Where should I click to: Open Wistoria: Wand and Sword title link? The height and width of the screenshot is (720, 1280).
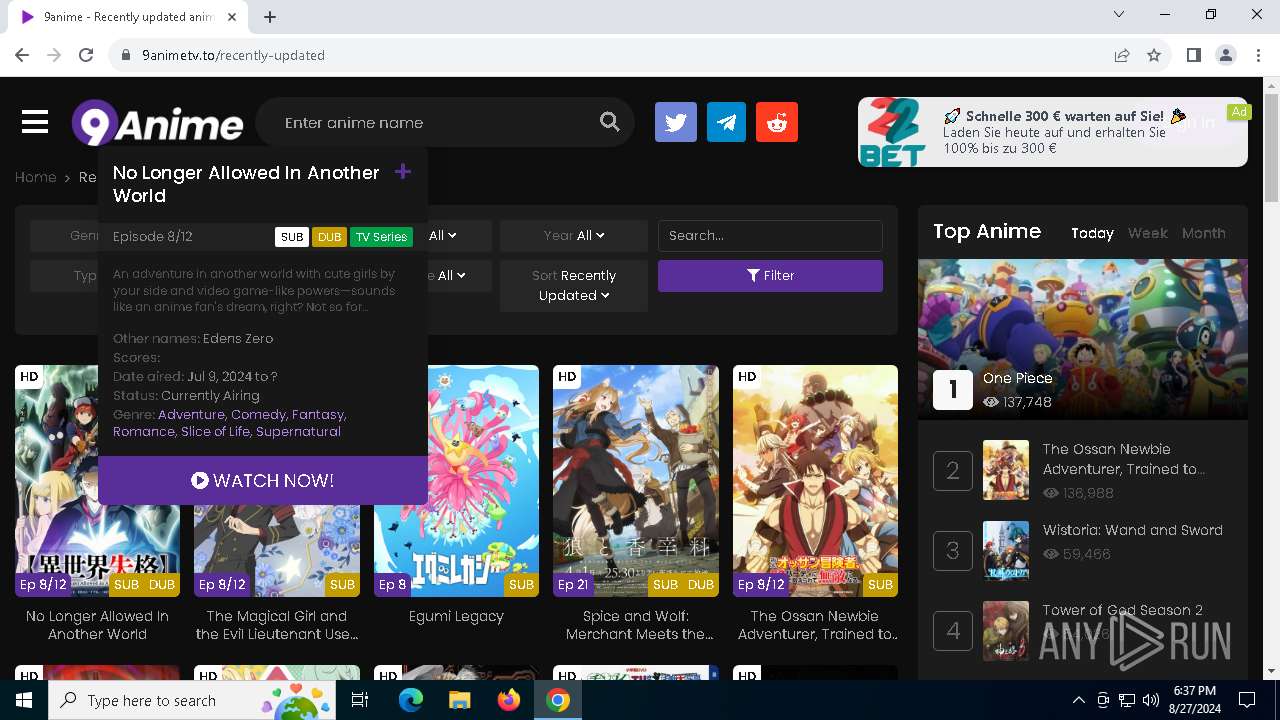pos(1132,530)
